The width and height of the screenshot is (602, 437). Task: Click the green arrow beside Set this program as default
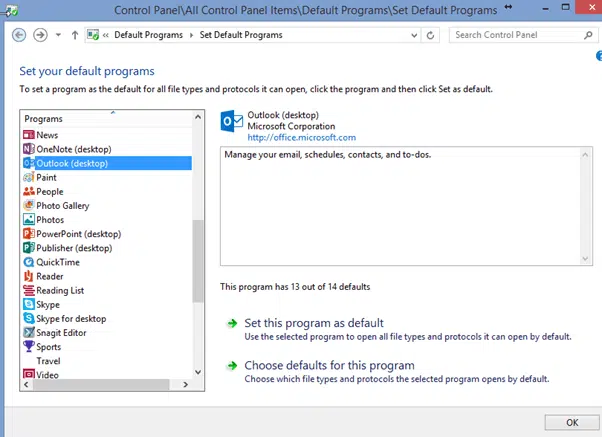pyautogui.click(x=232, y=323)
